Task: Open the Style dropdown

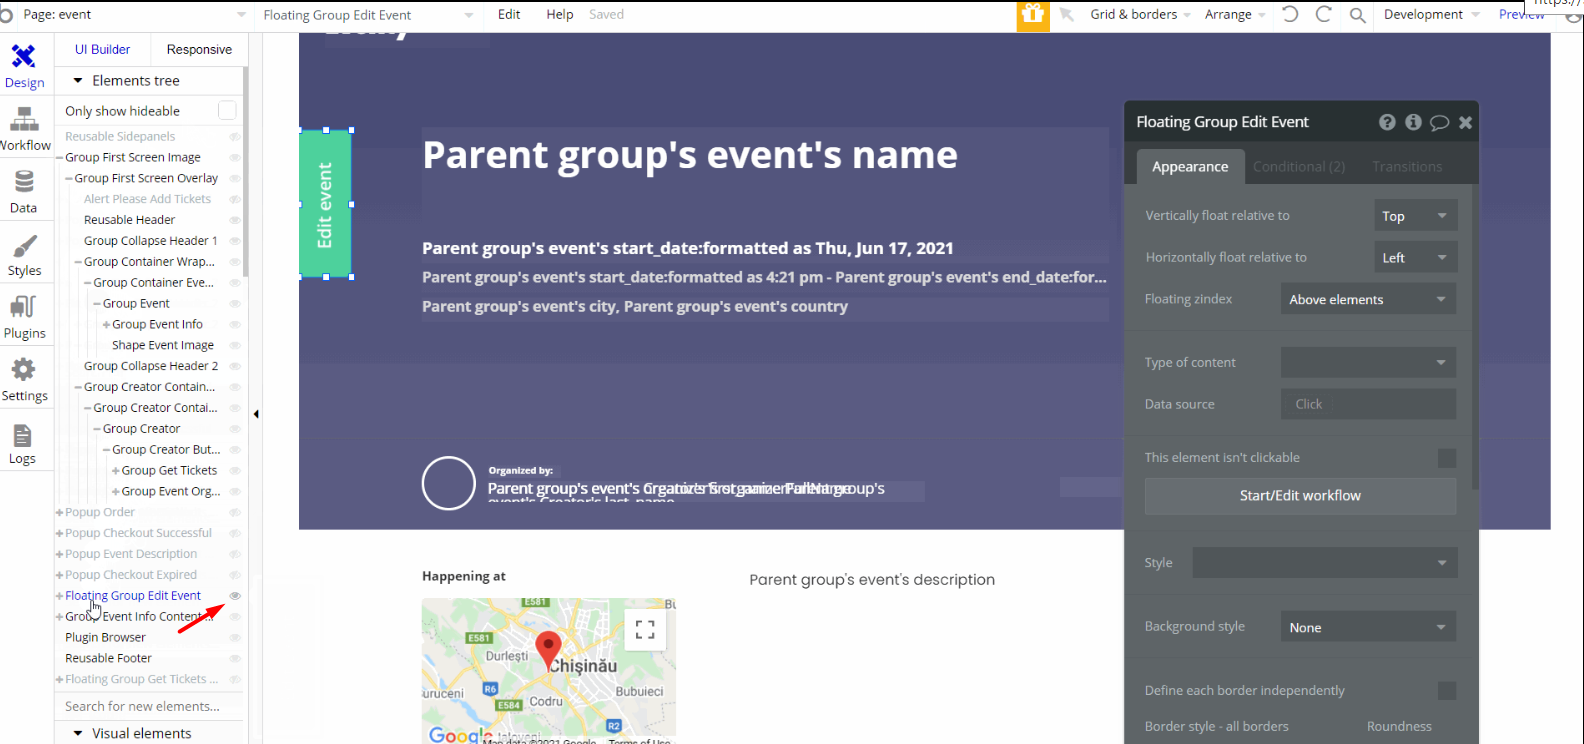Action: pos(1325,563)
